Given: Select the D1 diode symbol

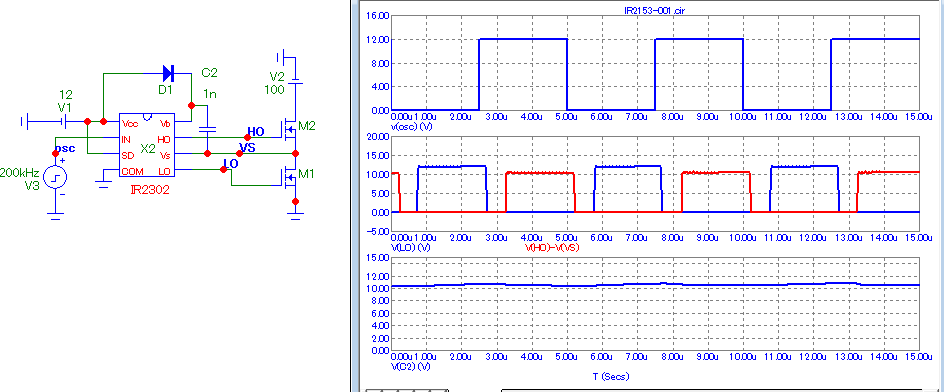Looking at the screenshot, I should tap(168, 74).
